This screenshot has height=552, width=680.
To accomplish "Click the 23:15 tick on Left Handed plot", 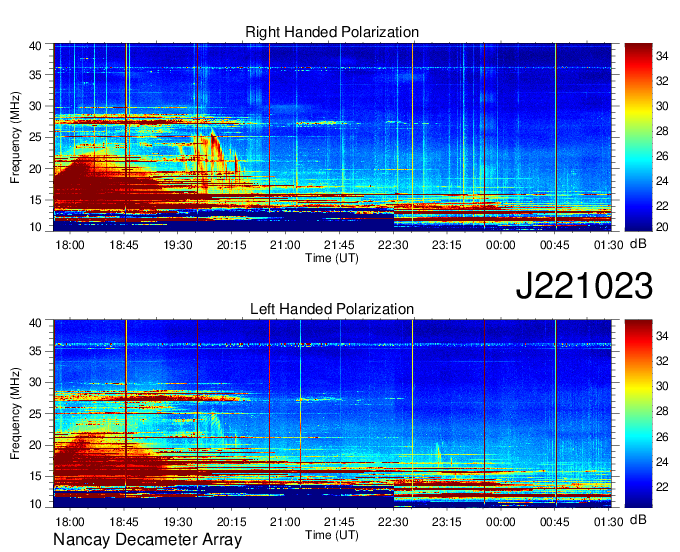I will 447,522.
